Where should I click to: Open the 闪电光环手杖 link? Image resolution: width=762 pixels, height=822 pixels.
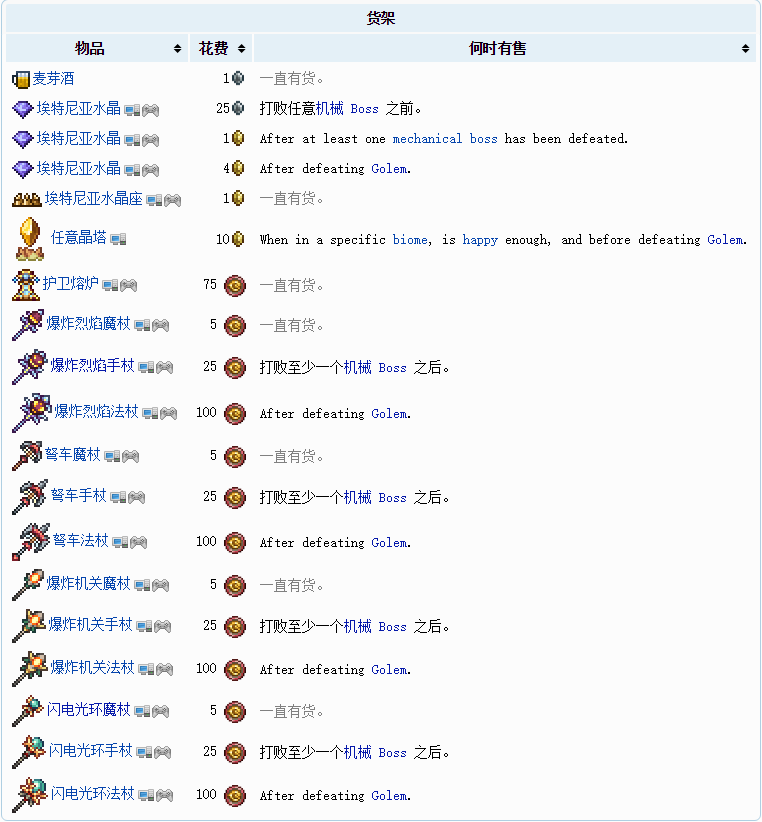(x=90, y=751)
